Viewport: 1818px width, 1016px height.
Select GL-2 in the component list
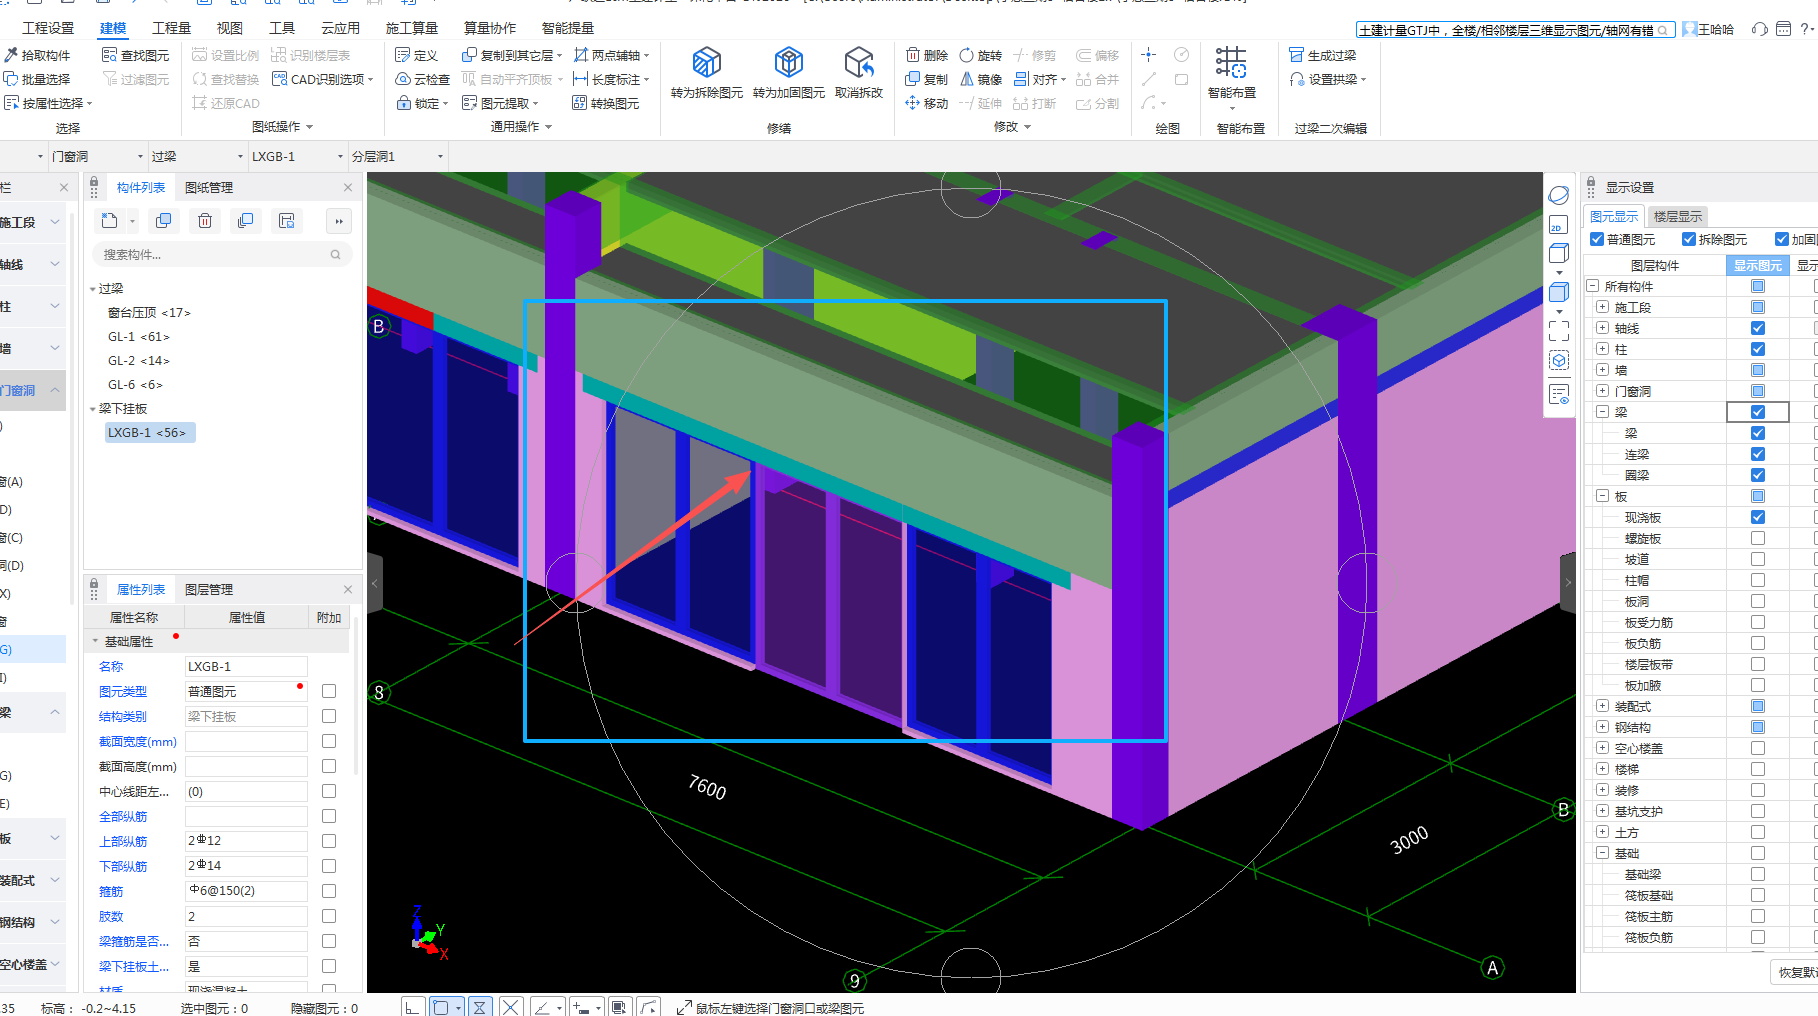[x=139, y=361]
